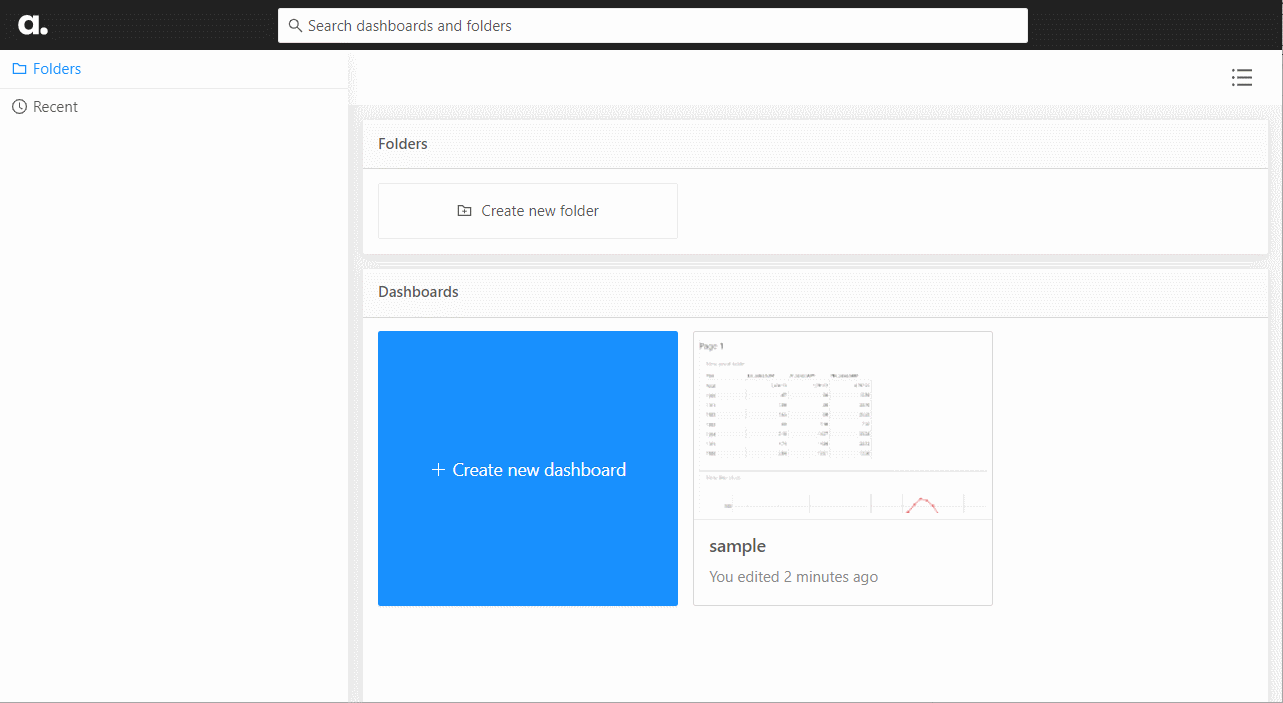1283x703 pixels.
Task: Click the plus icon on blue tile
Action: point(437,470)
